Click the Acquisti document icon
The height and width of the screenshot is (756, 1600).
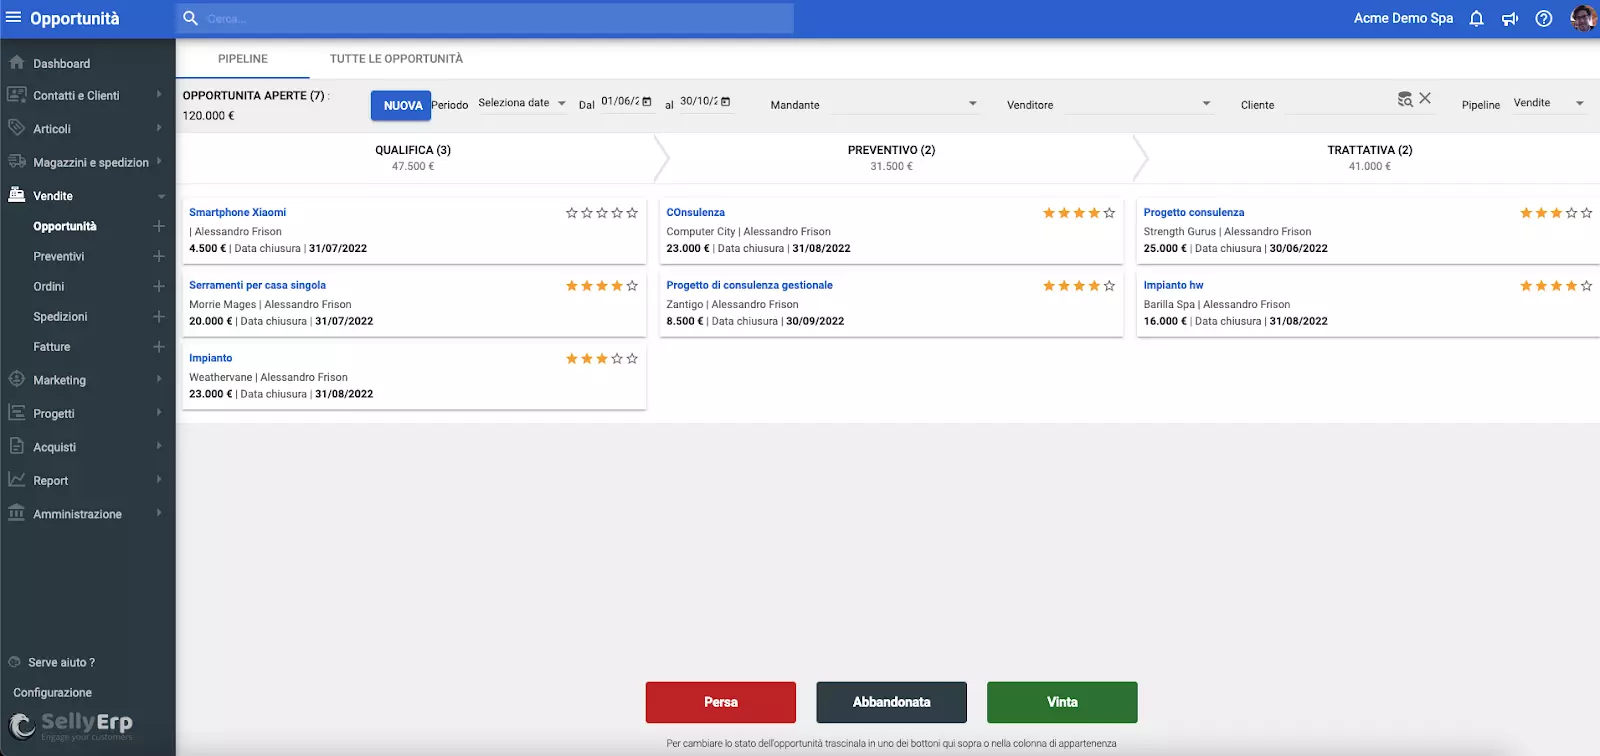point(16,446)
